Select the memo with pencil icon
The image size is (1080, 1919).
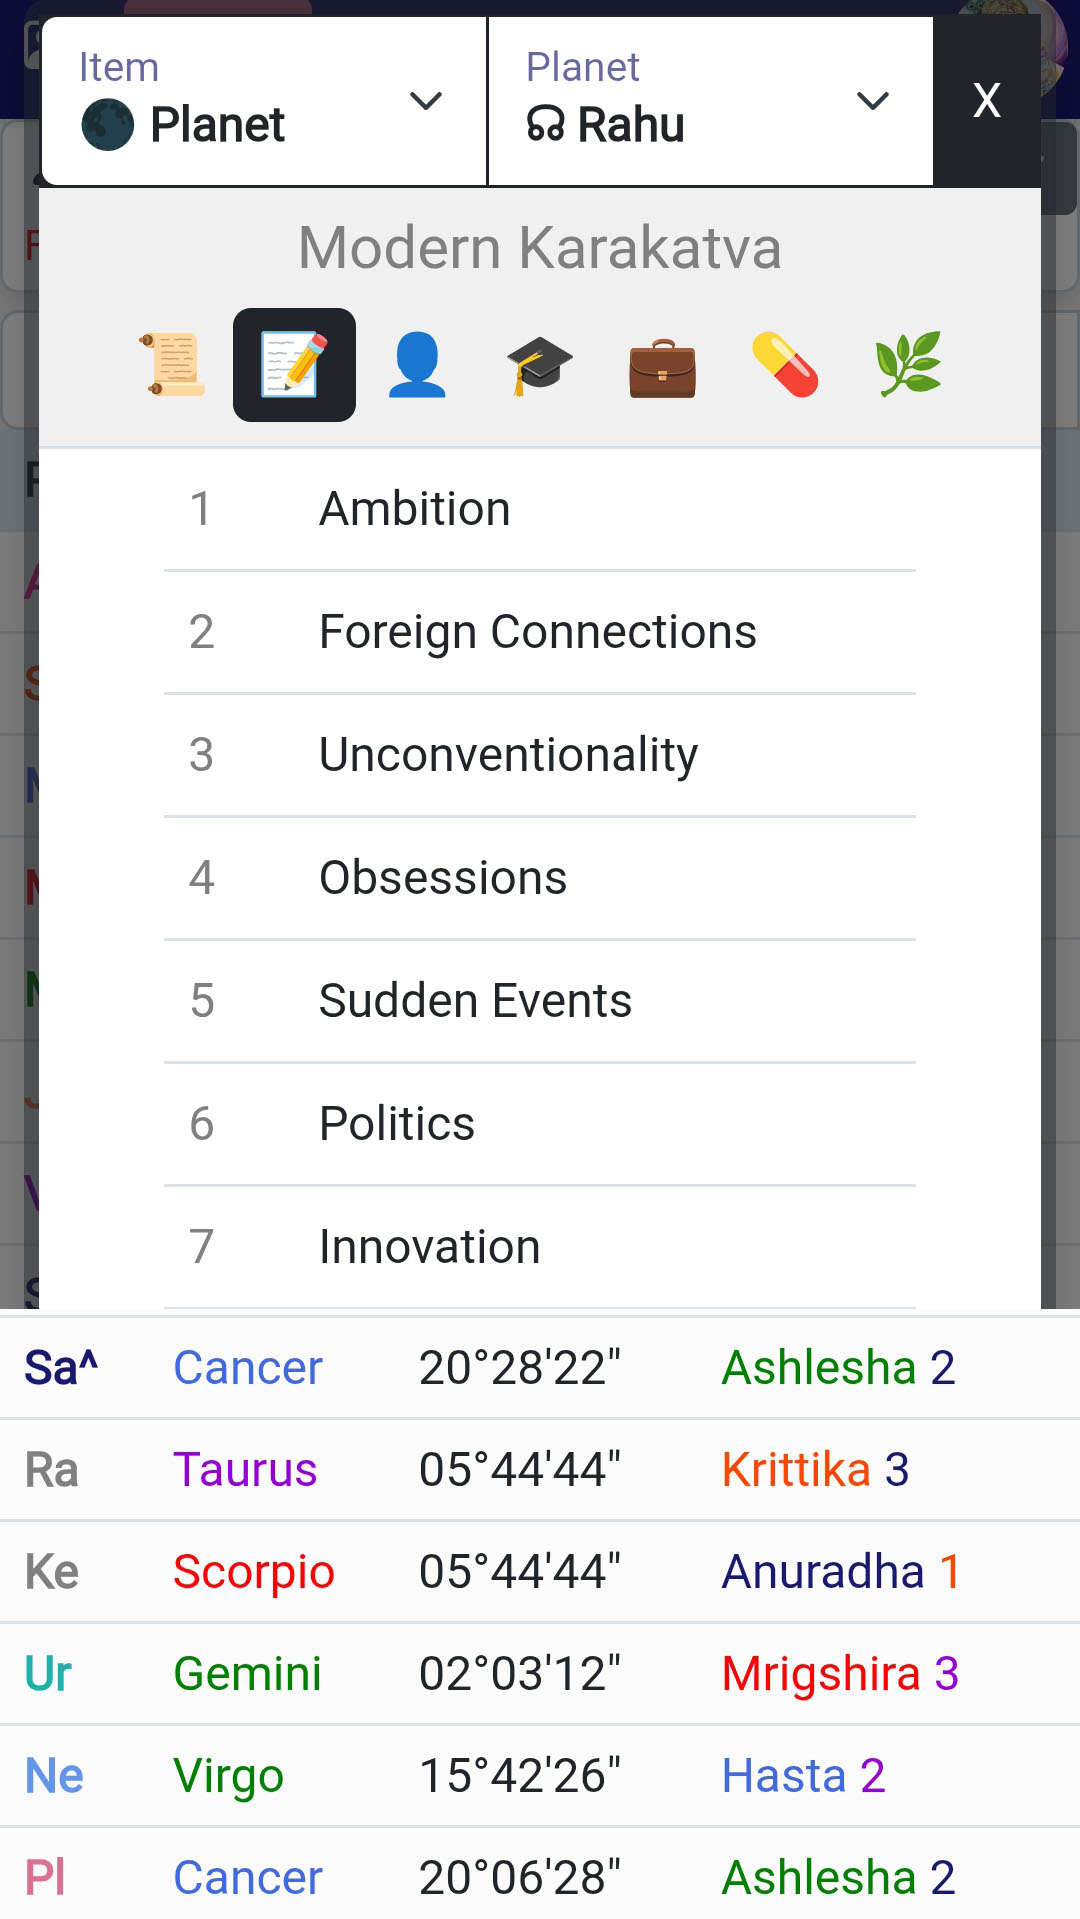[294, 365]
